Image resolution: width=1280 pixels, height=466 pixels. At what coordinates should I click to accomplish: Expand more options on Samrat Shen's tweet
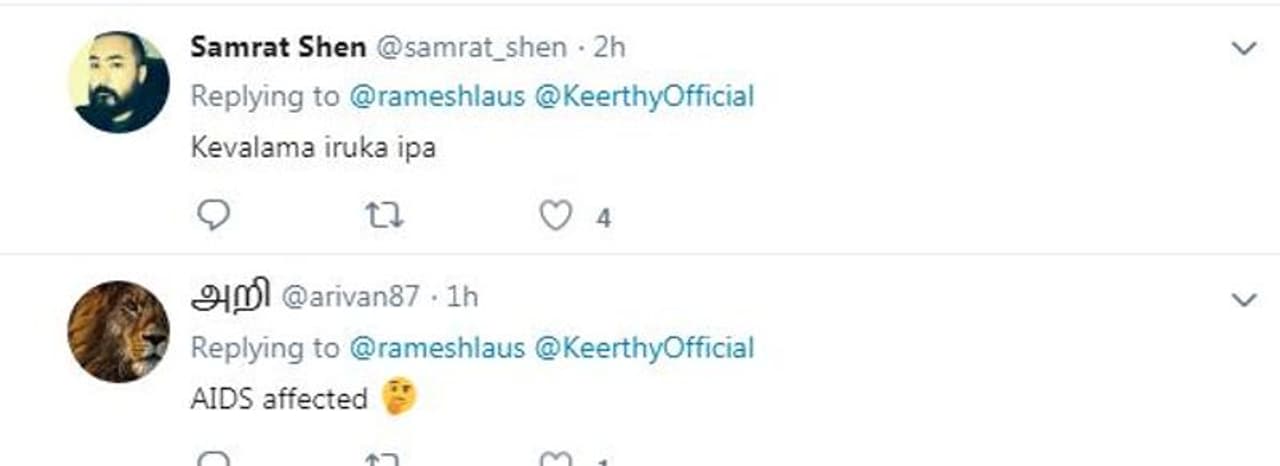tap(1243, 48)
